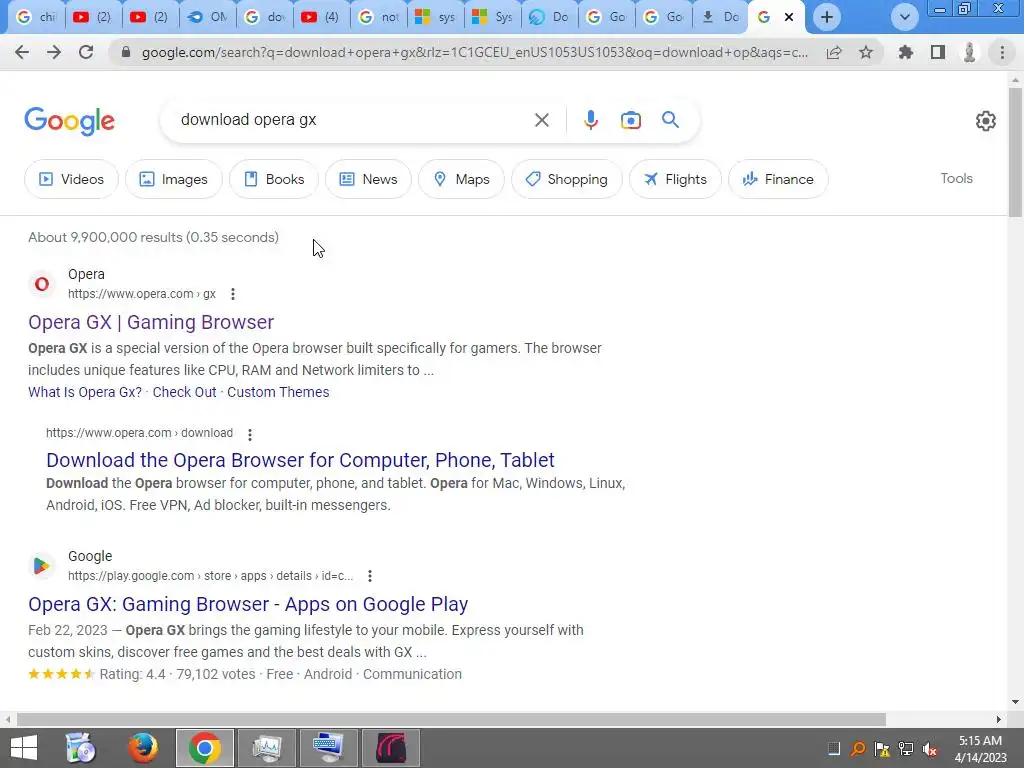Viewport: 1024px width, 768px height.
Task: Open the What Is Opera Gx? sitelink
Action: tap(85, 392)
